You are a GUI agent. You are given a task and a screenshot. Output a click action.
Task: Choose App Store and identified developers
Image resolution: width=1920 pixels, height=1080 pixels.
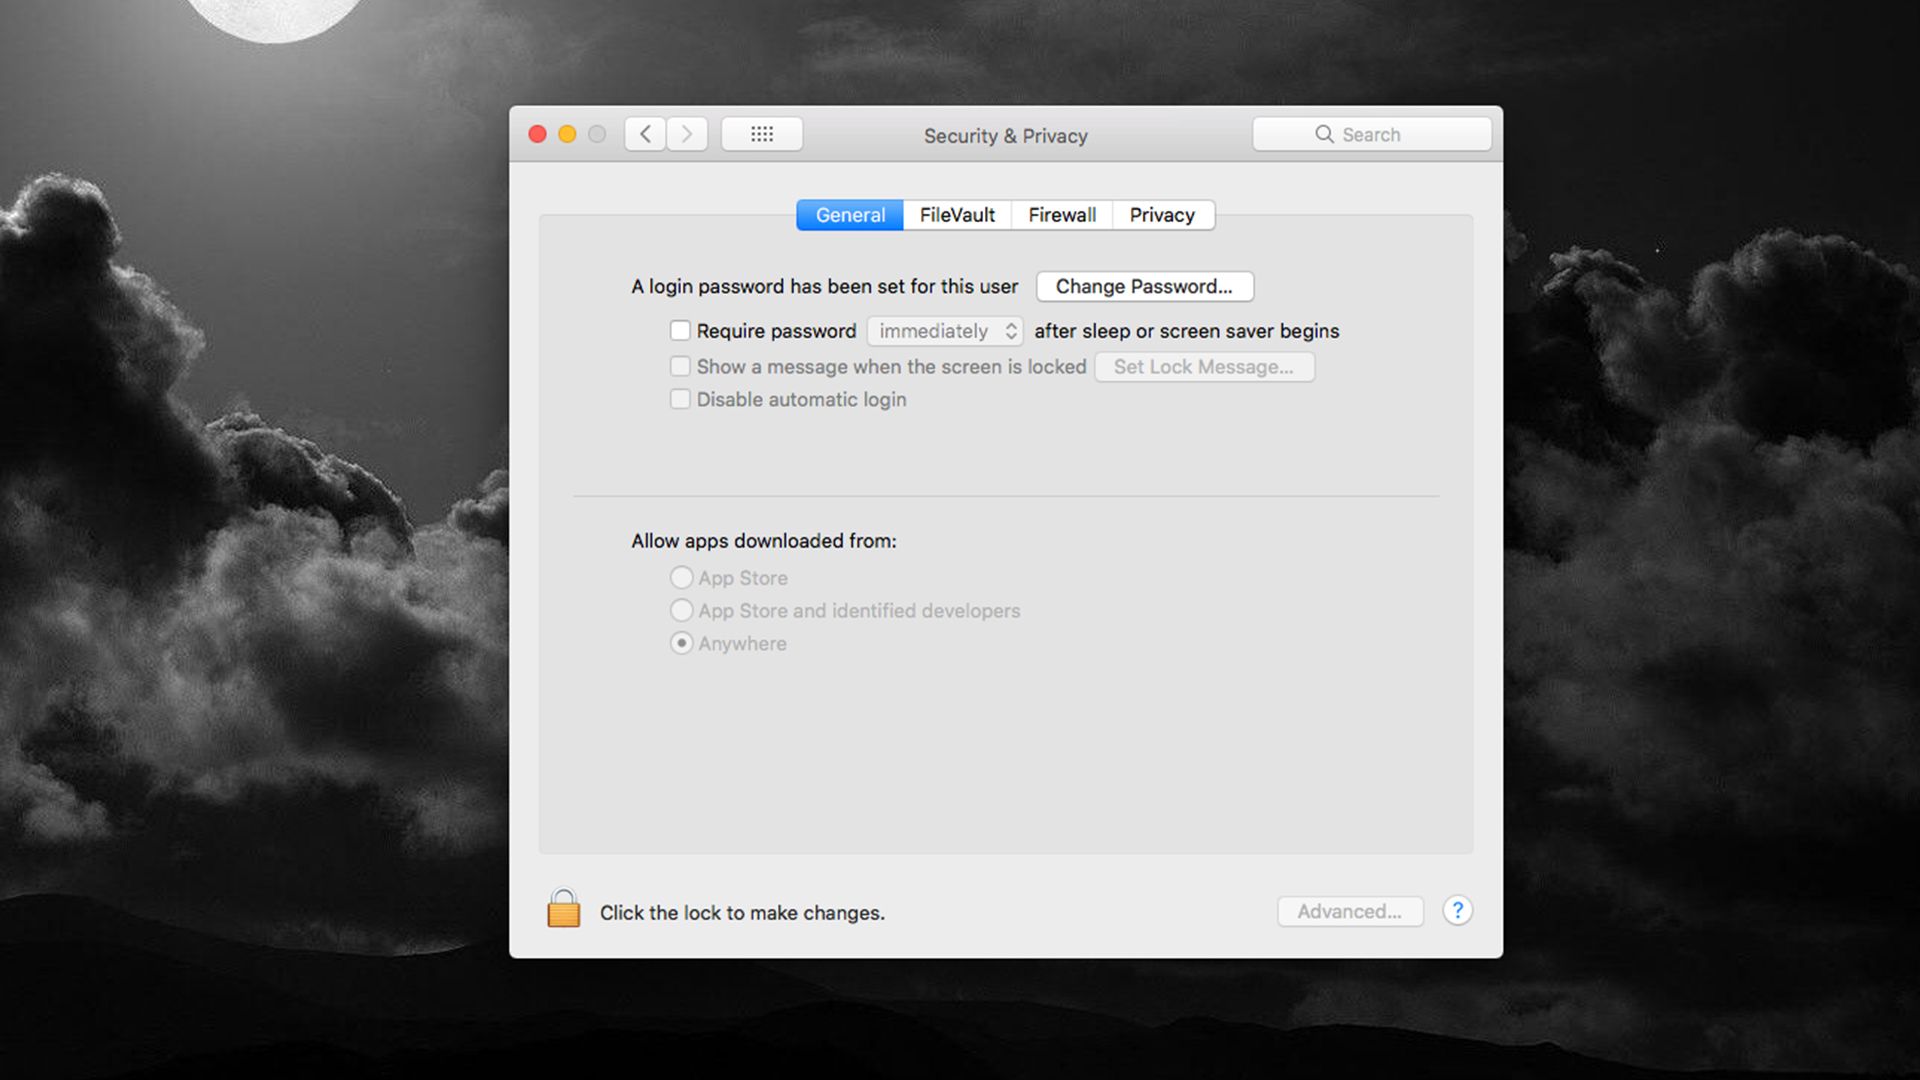[681, 610]
